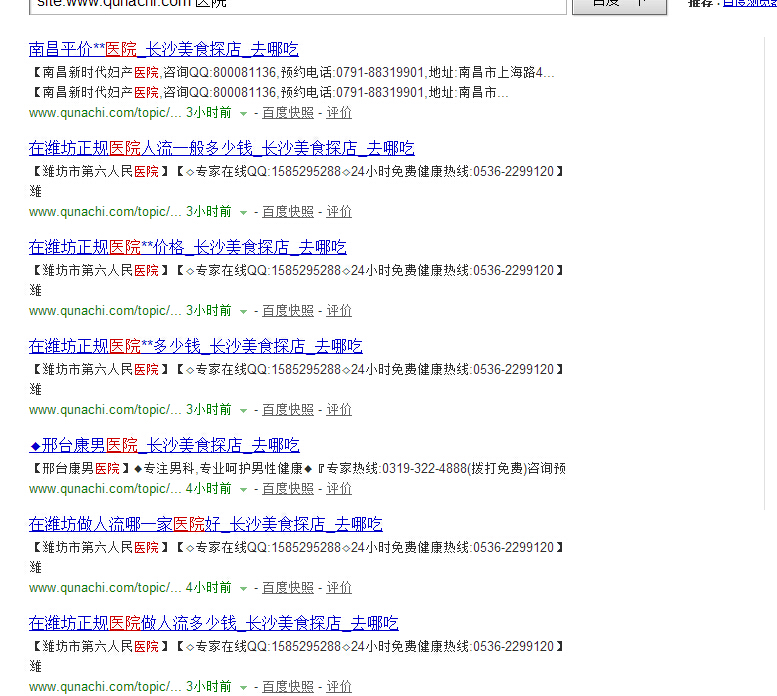The width and height of the screenshot is (777, 696).
Task: Click green URL under 做人流哪一家医院好 result
Action: [x=105, y=588]
